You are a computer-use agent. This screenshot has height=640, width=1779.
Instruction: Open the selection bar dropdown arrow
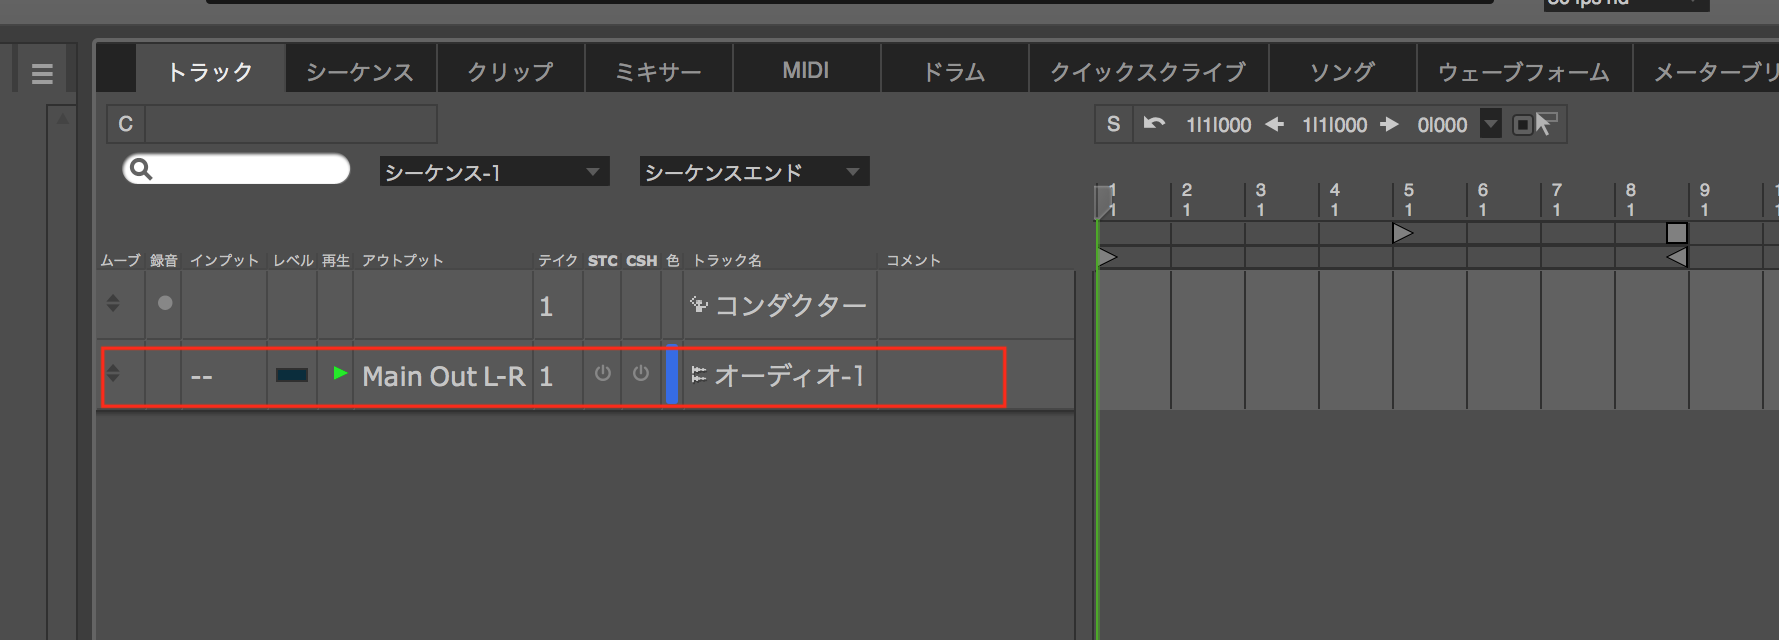1491,124
